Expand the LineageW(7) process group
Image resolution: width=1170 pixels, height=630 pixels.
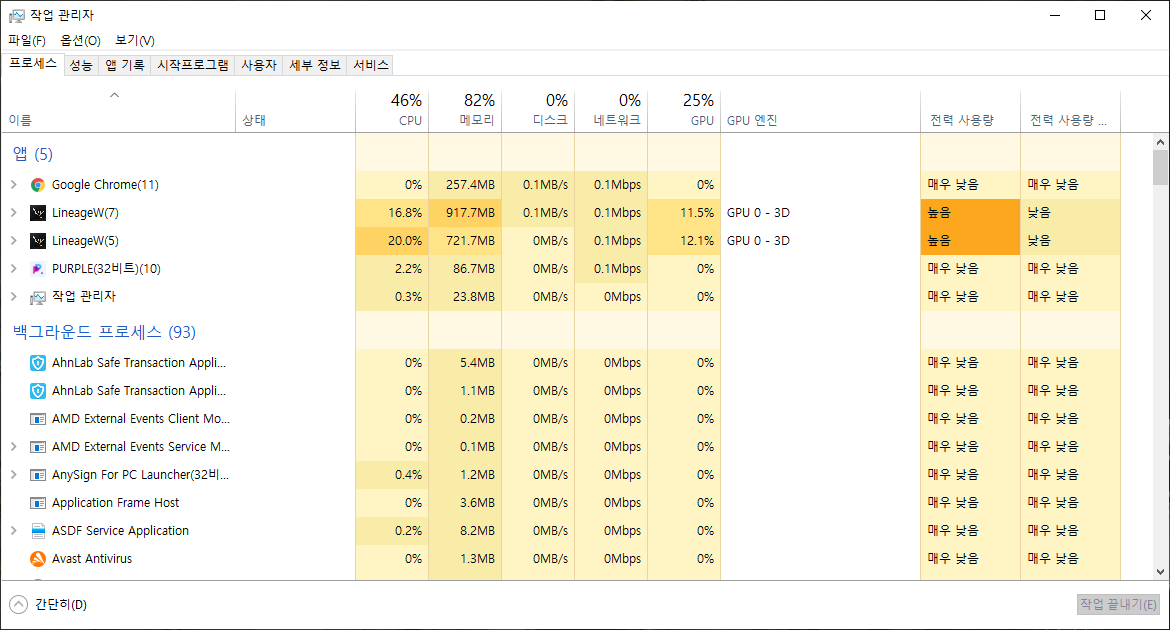click(x=13, y=213)
